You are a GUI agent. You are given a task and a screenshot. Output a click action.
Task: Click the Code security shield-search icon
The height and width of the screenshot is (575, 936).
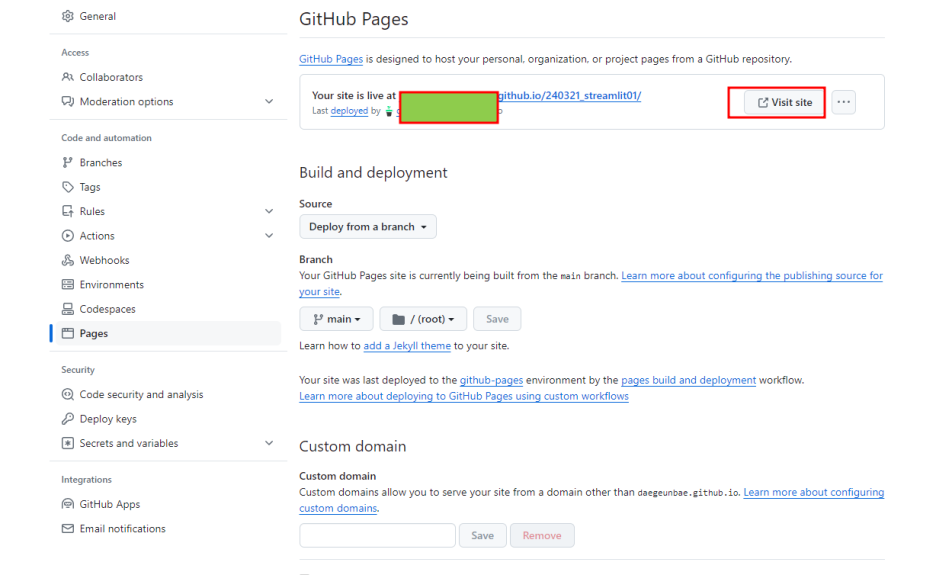(x=67, y=395)
